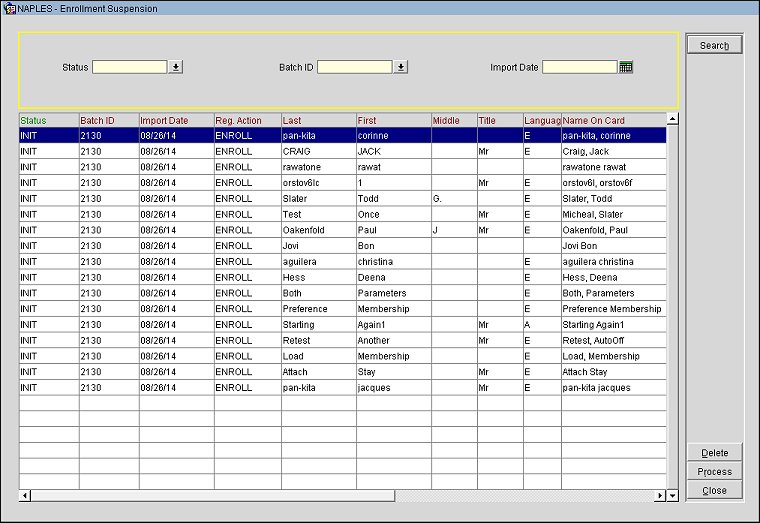Click the NAPLES window title icon

click(9, 8)
